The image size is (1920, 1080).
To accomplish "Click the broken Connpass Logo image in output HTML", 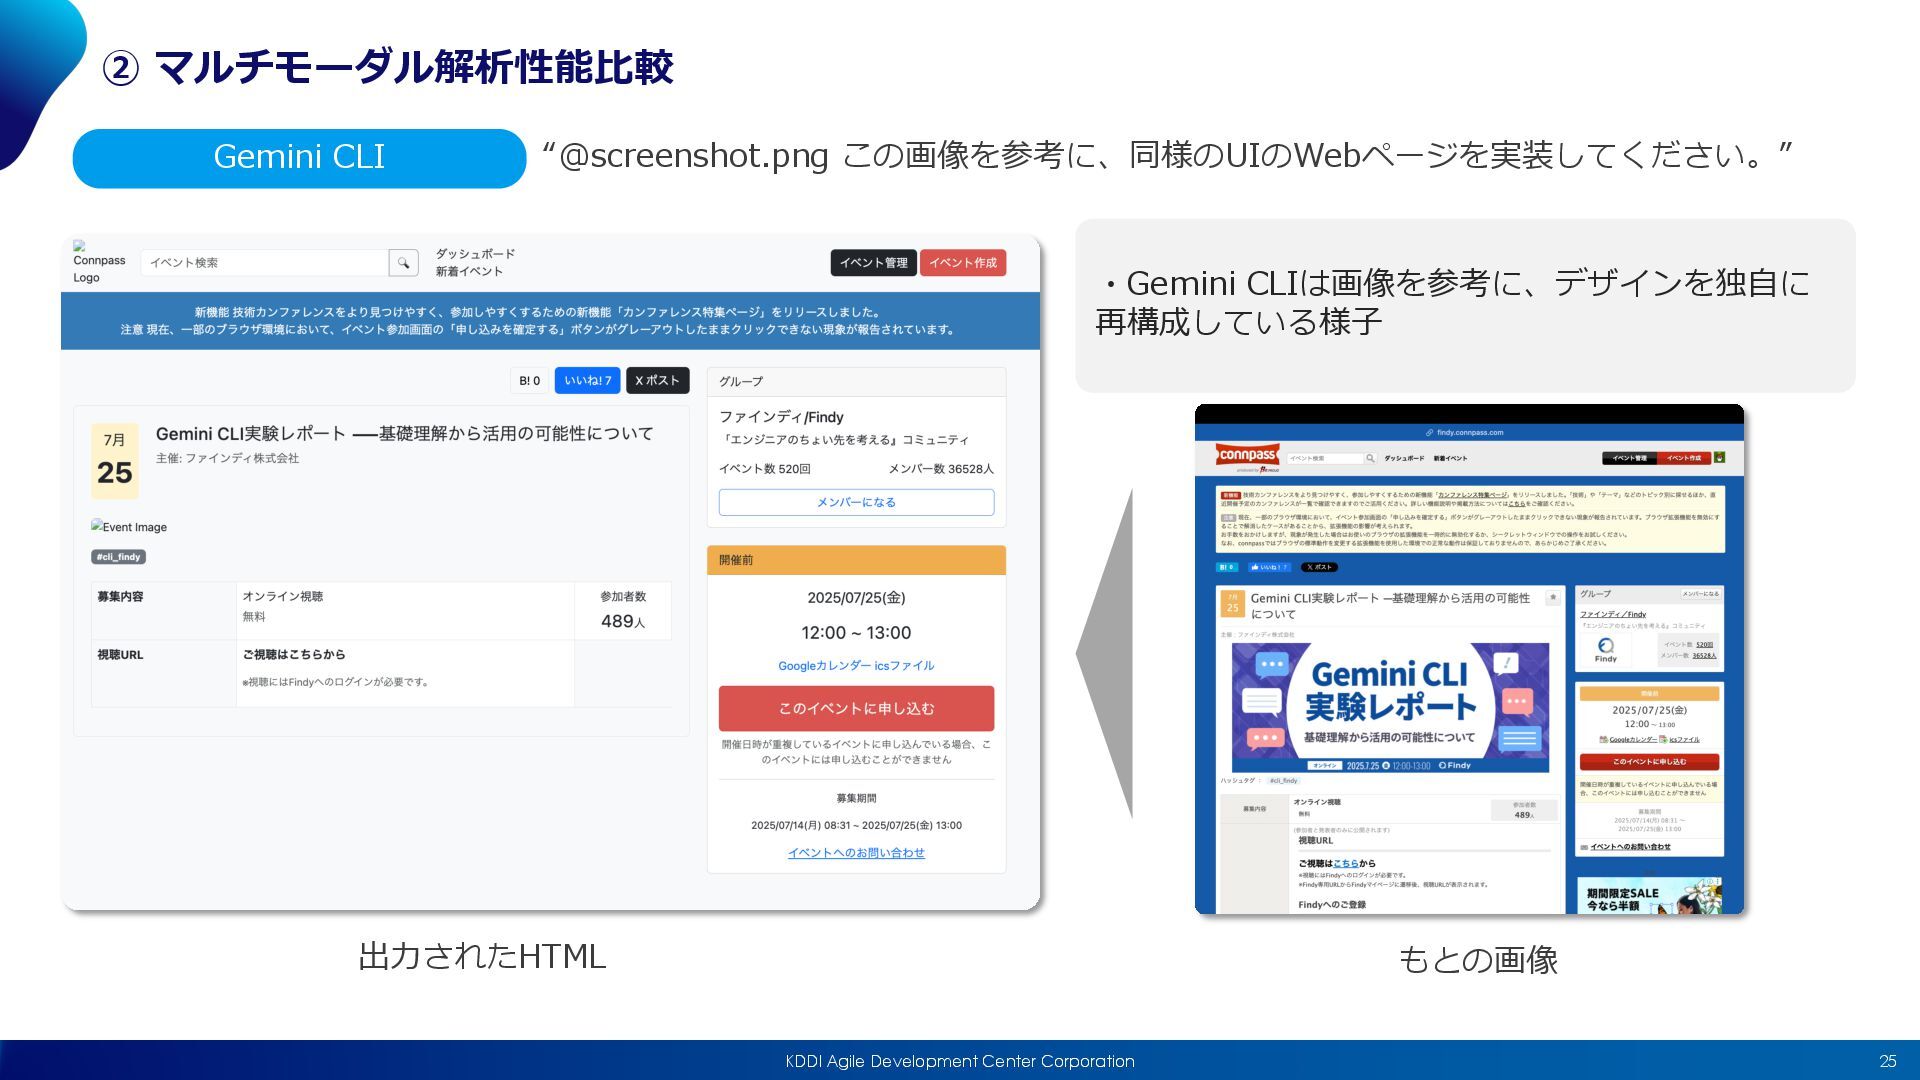I will 99,262.
